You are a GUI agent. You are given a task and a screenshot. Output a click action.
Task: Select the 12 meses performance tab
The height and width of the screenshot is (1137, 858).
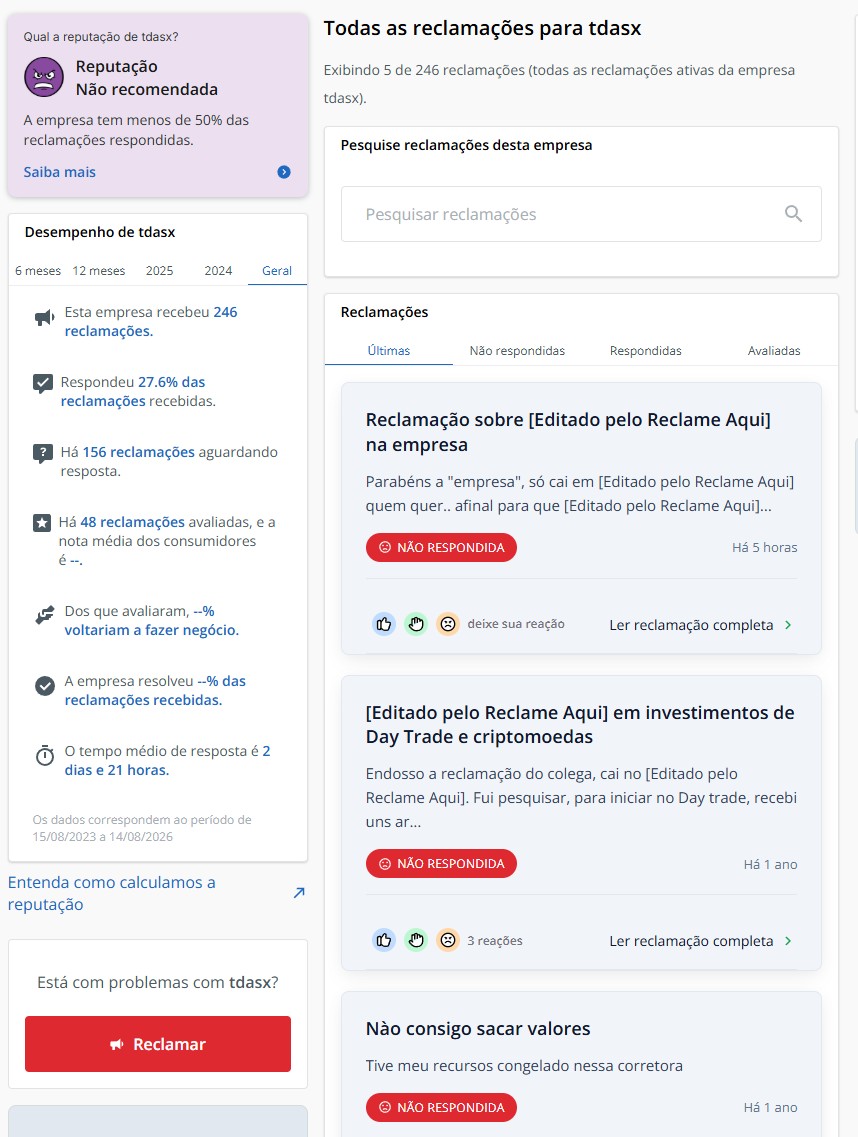99,270
